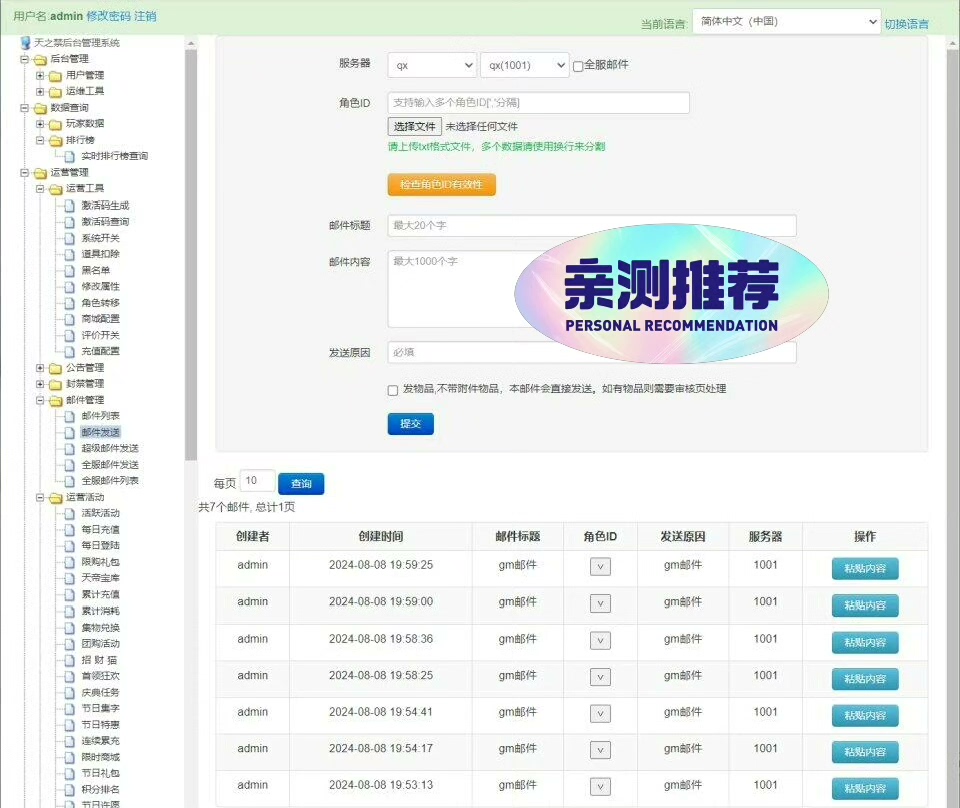Collapse the 运营活动 tree folder
The width and height of the screenshot is (960, 808).
click(40, 497)
